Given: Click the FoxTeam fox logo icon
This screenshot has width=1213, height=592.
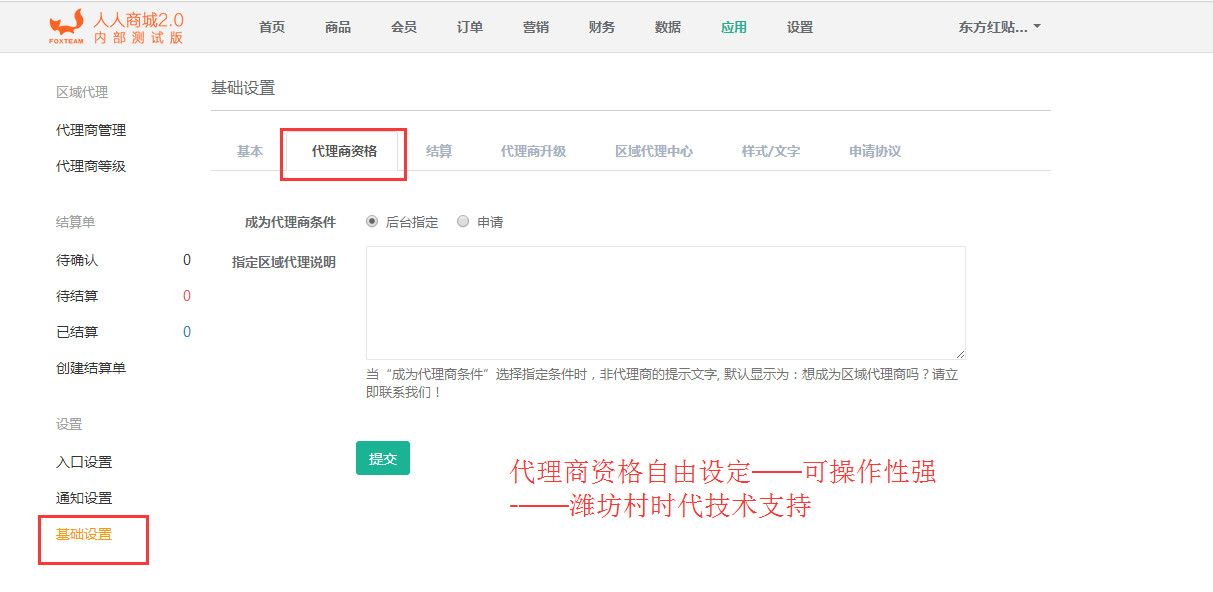Looking at the screenshot, I should click(66, 24).
